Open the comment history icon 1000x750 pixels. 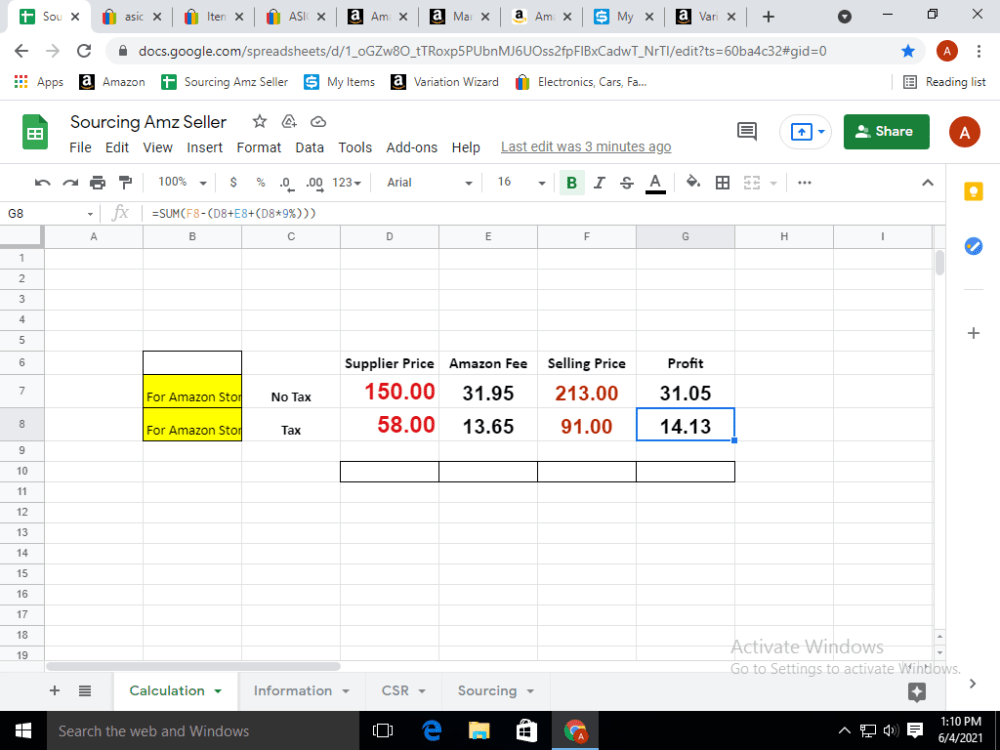[747, 131]
